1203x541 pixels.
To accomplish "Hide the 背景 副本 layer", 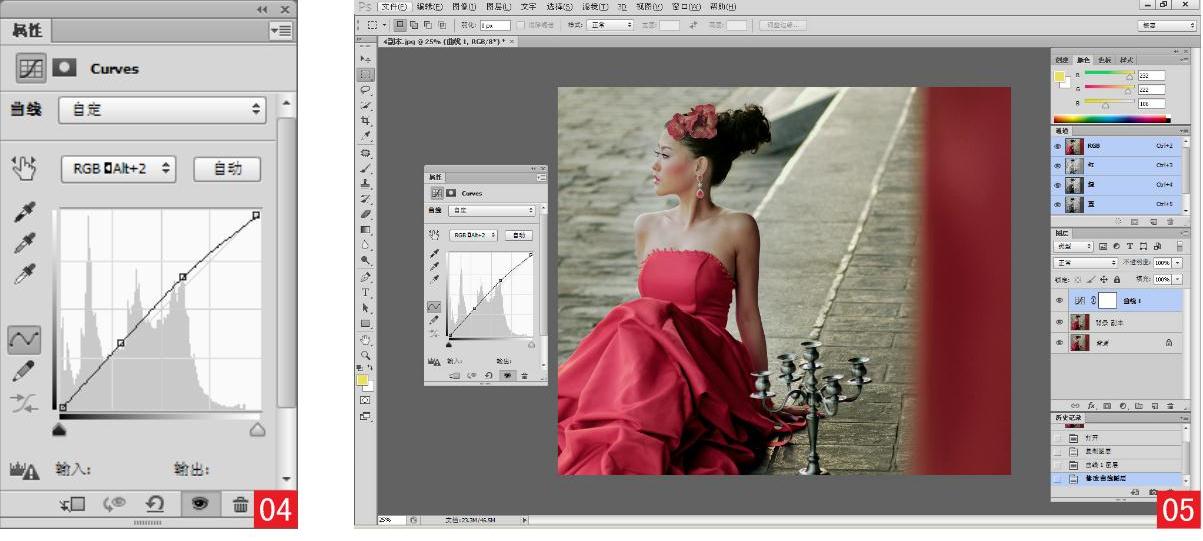I will point(1059,322).
